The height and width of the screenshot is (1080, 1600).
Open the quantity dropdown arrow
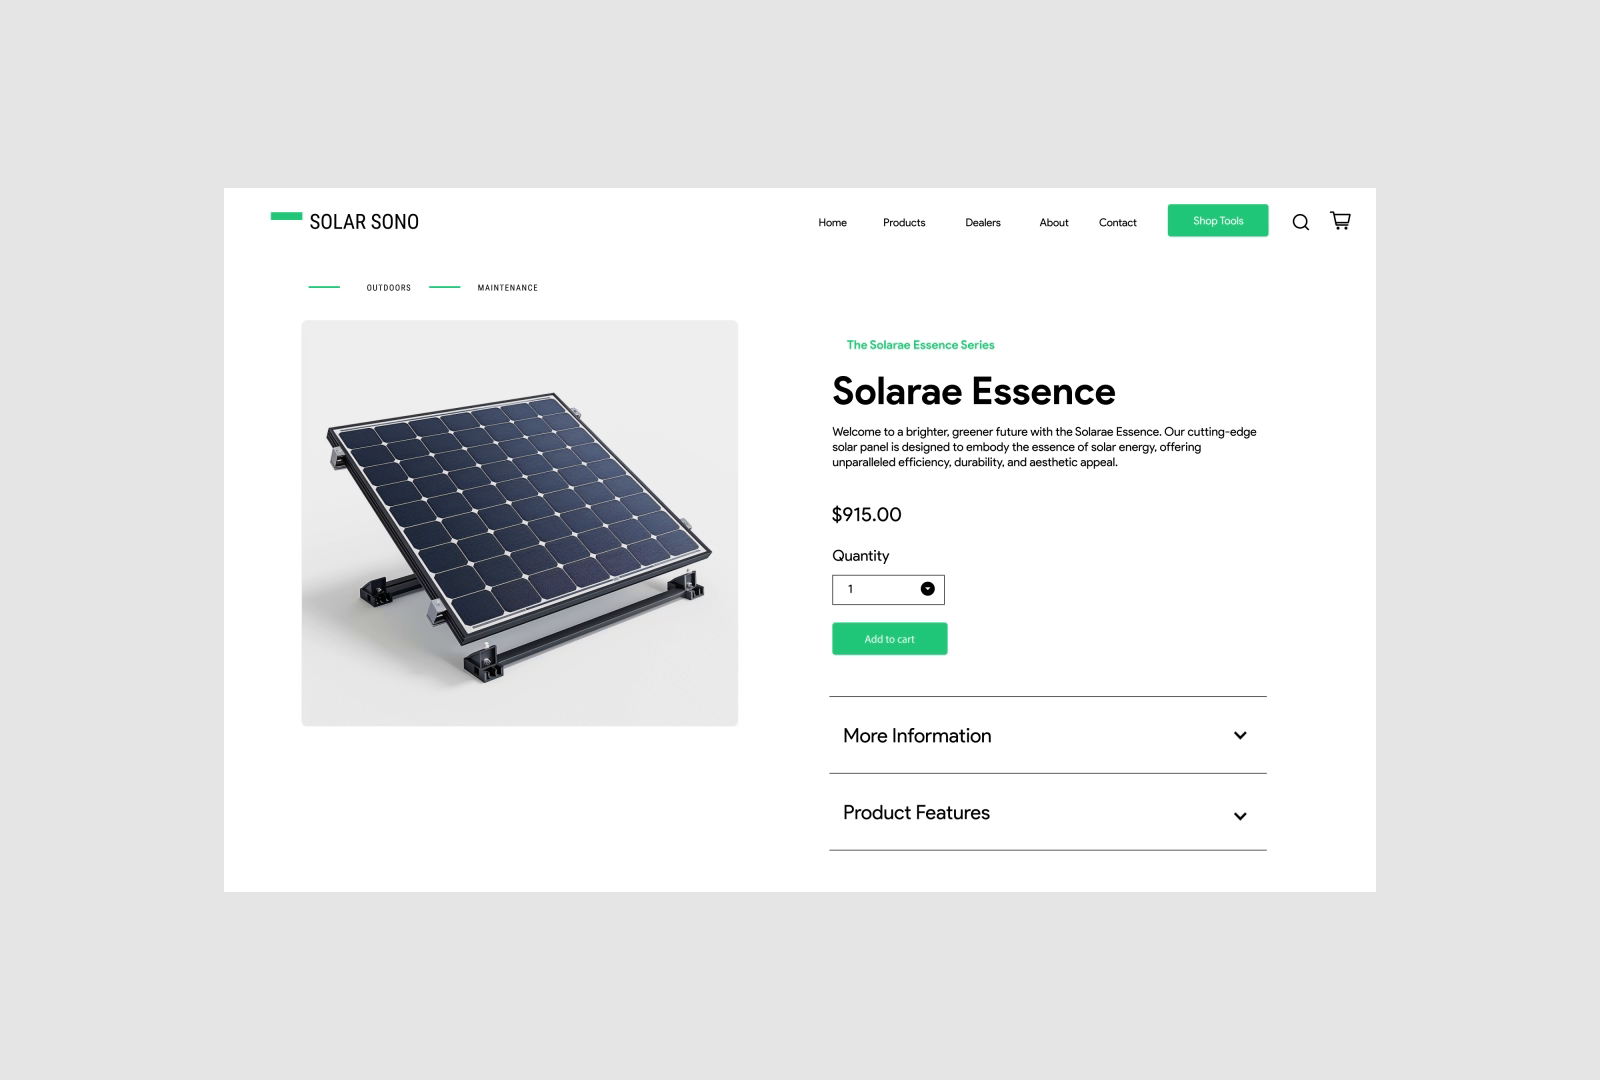[x=927, y=589]
